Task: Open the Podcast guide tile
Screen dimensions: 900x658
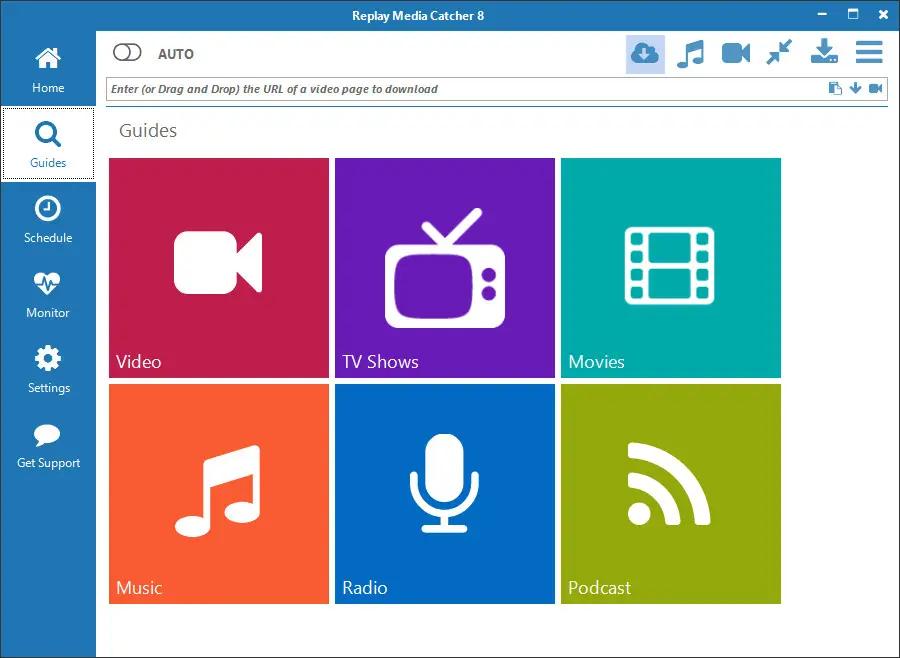Action: [671, 494]
